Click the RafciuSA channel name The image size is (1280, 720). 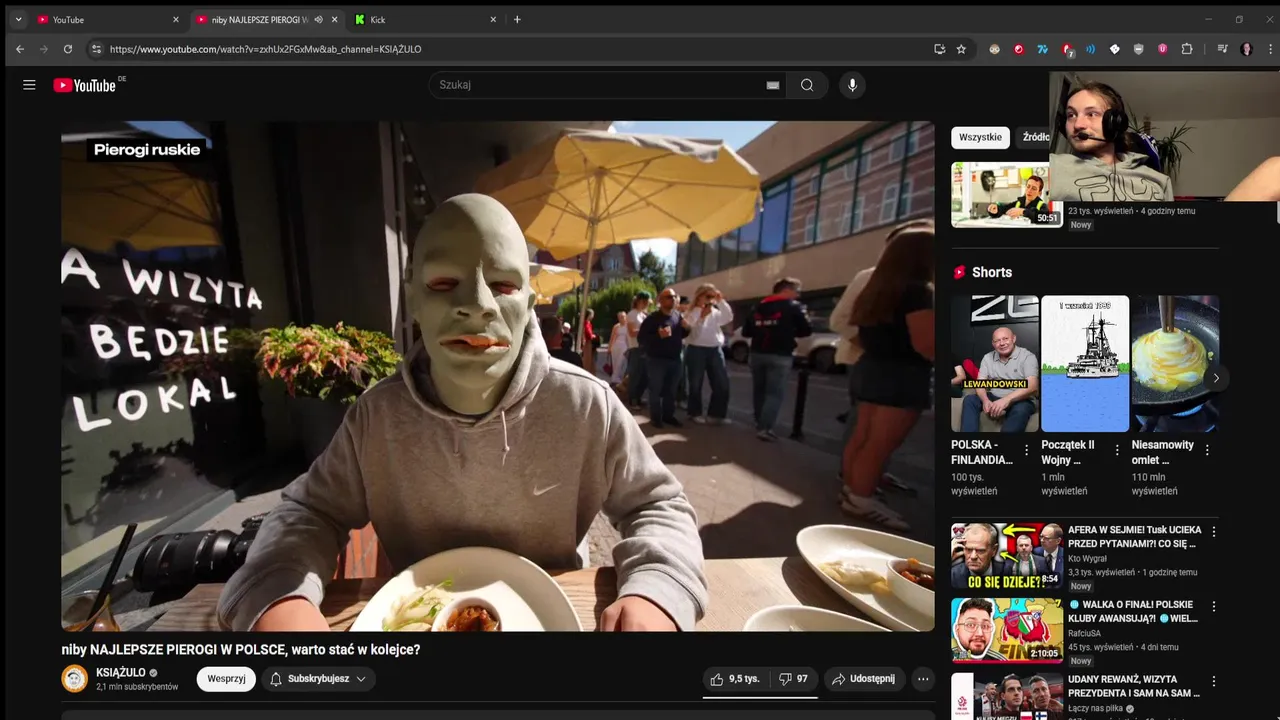point(1084,633)
